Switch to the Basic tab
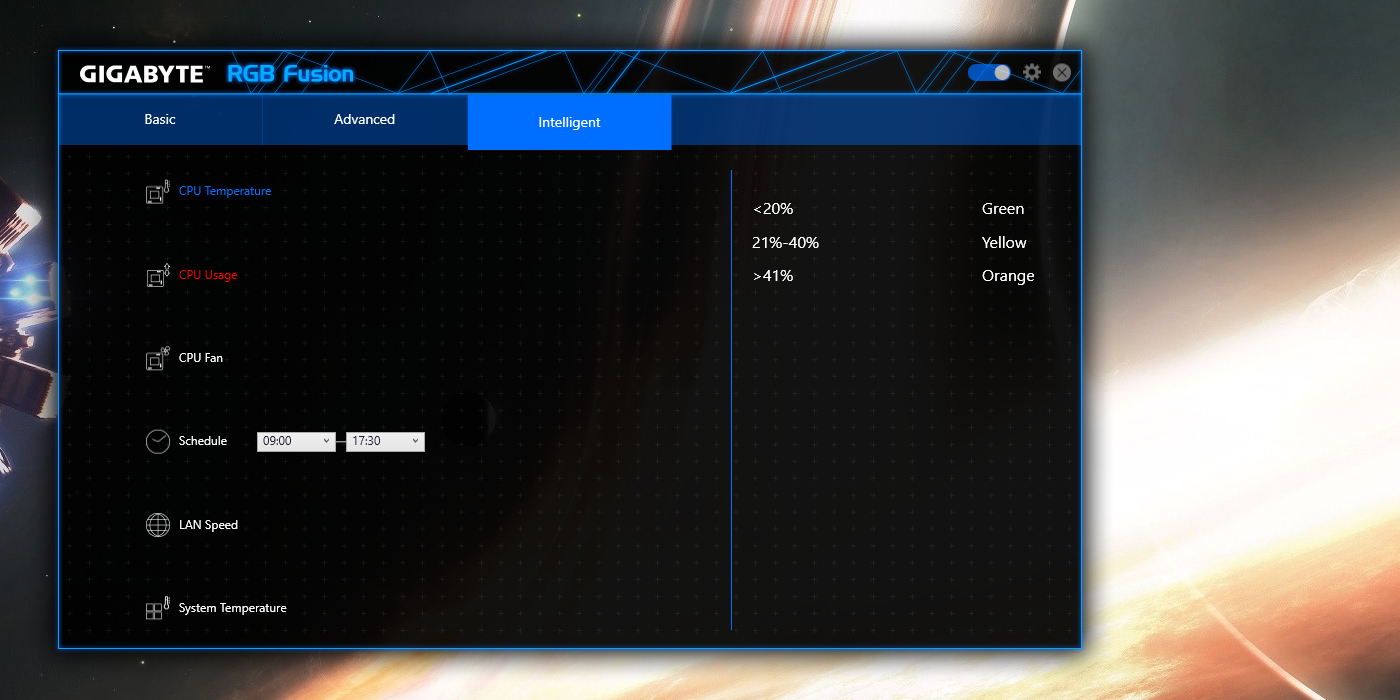 click(x=160, y=120)
